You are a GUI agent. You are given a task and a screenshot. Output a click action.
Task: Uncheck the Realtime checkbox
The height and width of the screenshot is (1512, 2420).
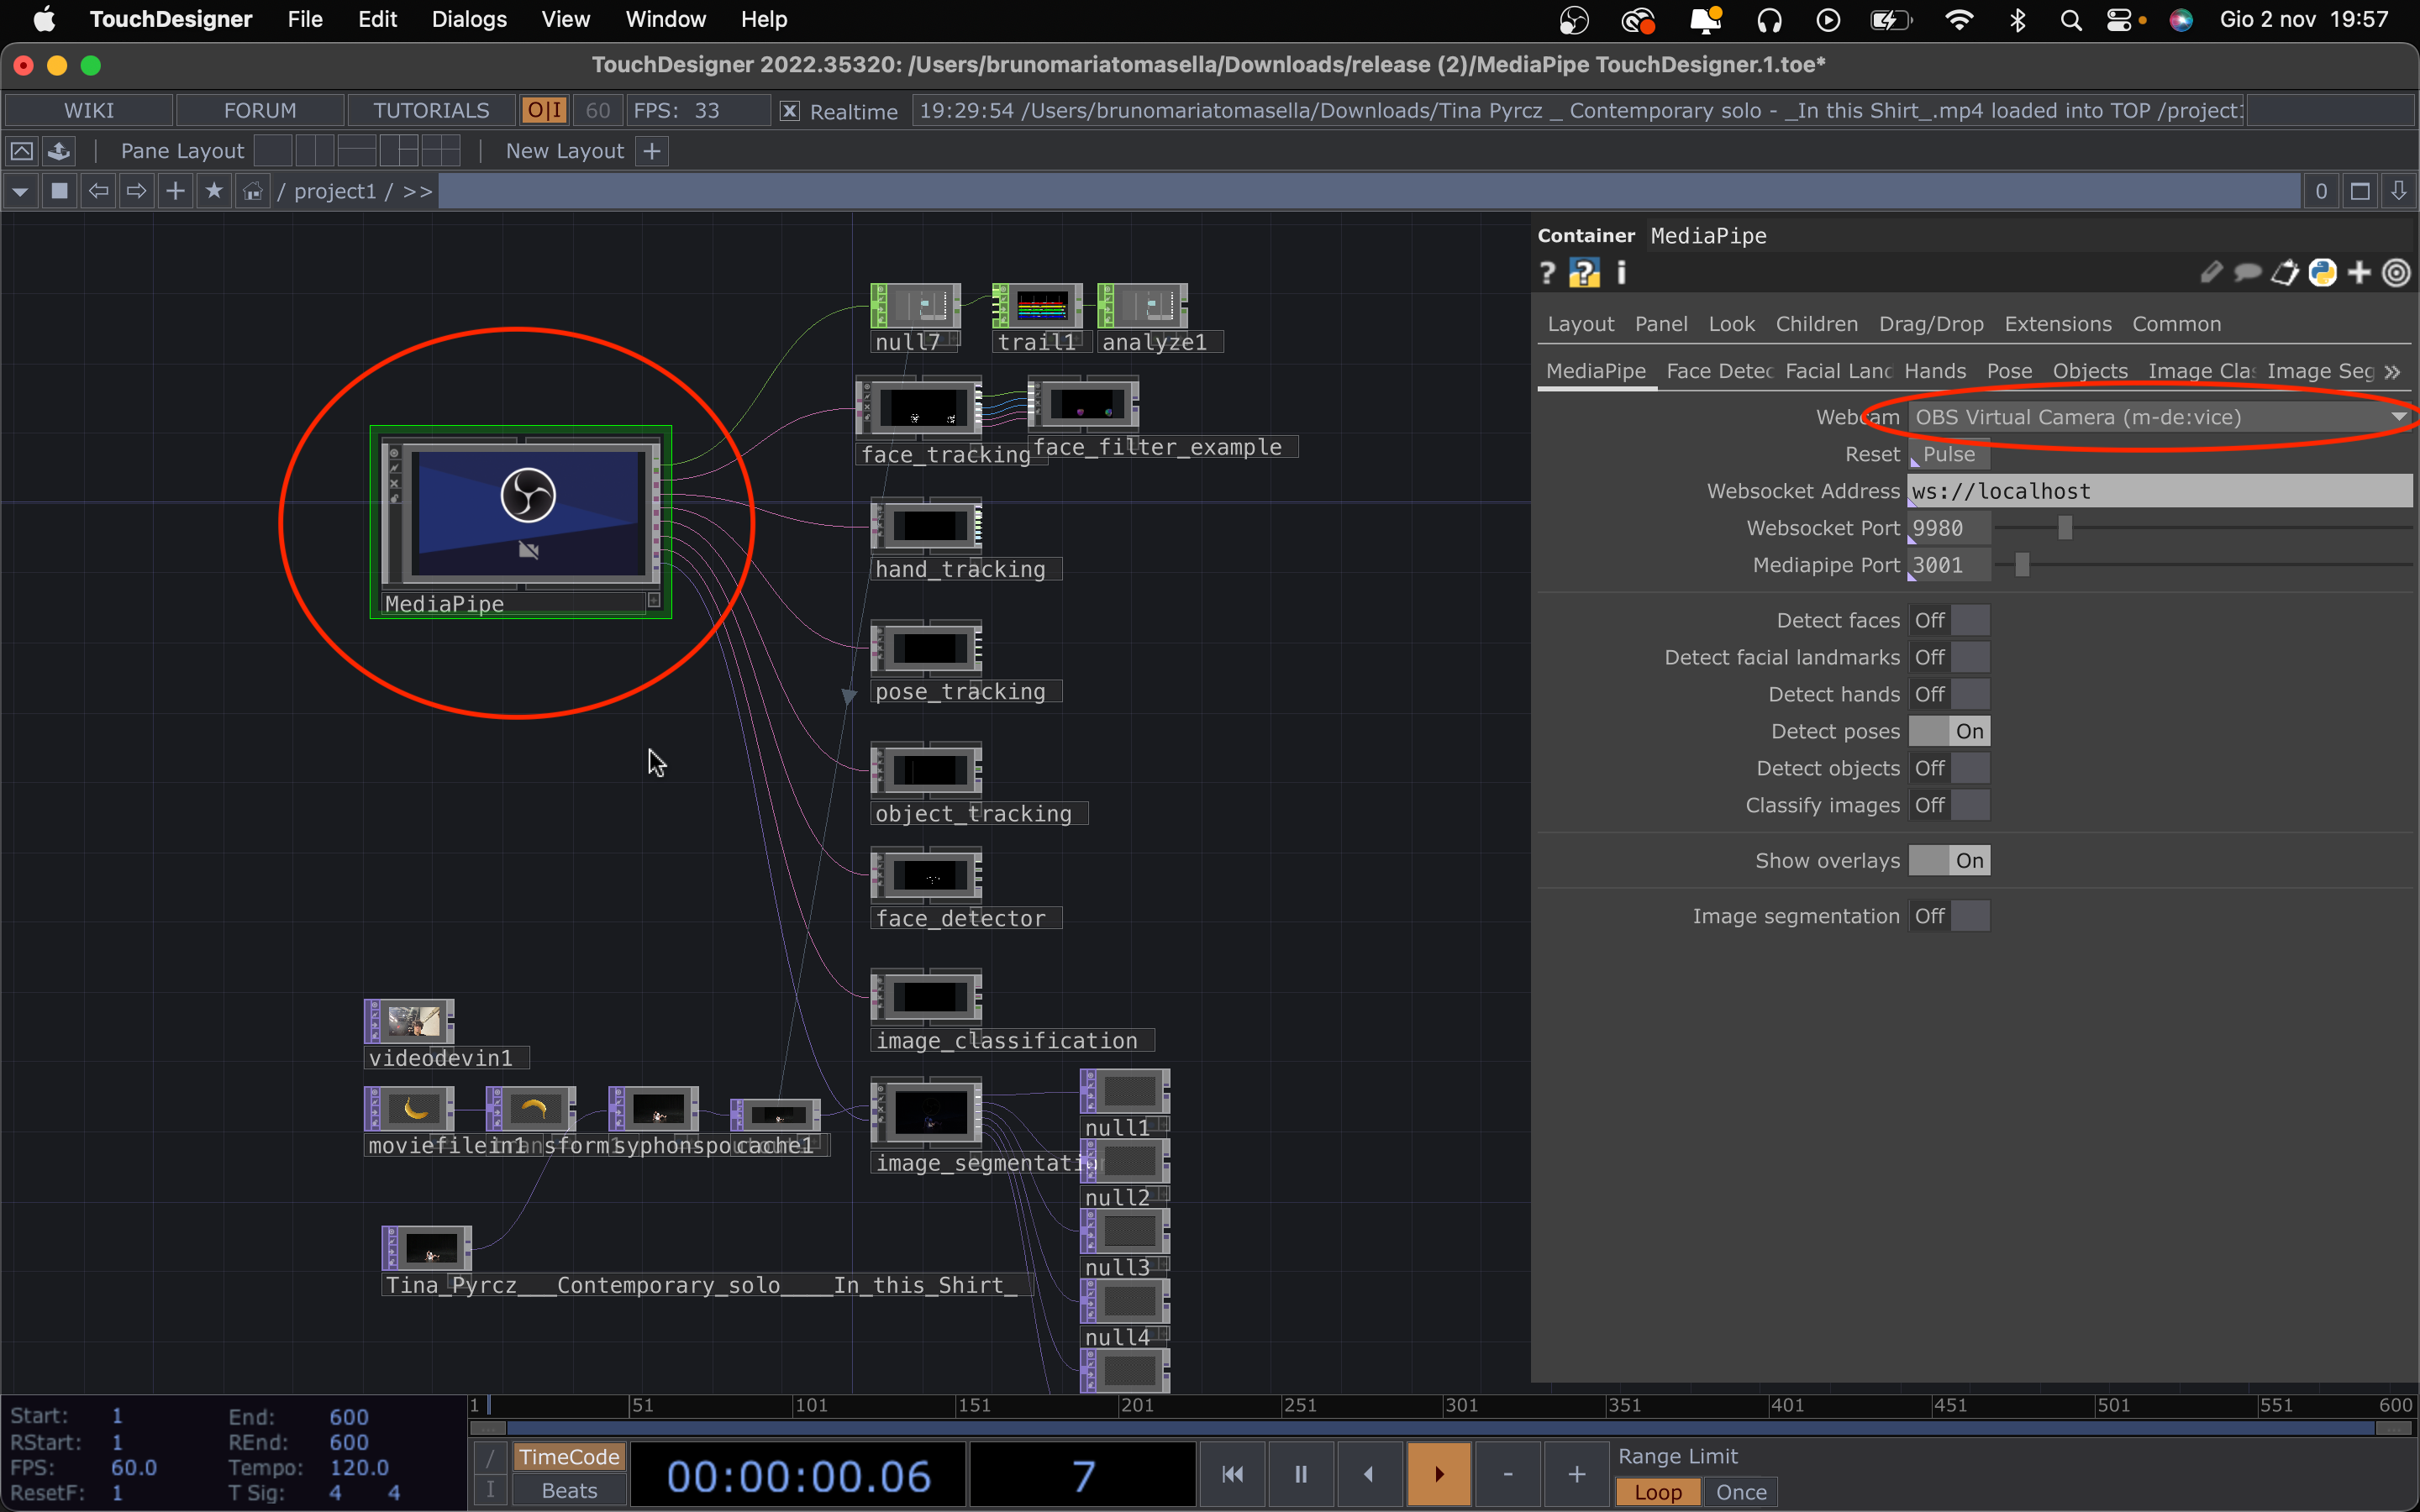(x=789, y=111)
